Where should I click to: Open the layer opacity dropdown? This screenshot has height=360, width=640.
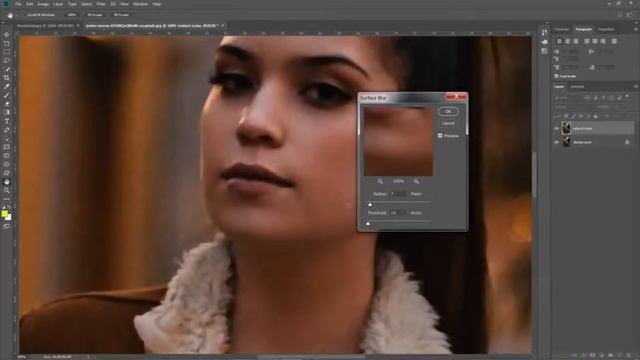pos(617,107)
